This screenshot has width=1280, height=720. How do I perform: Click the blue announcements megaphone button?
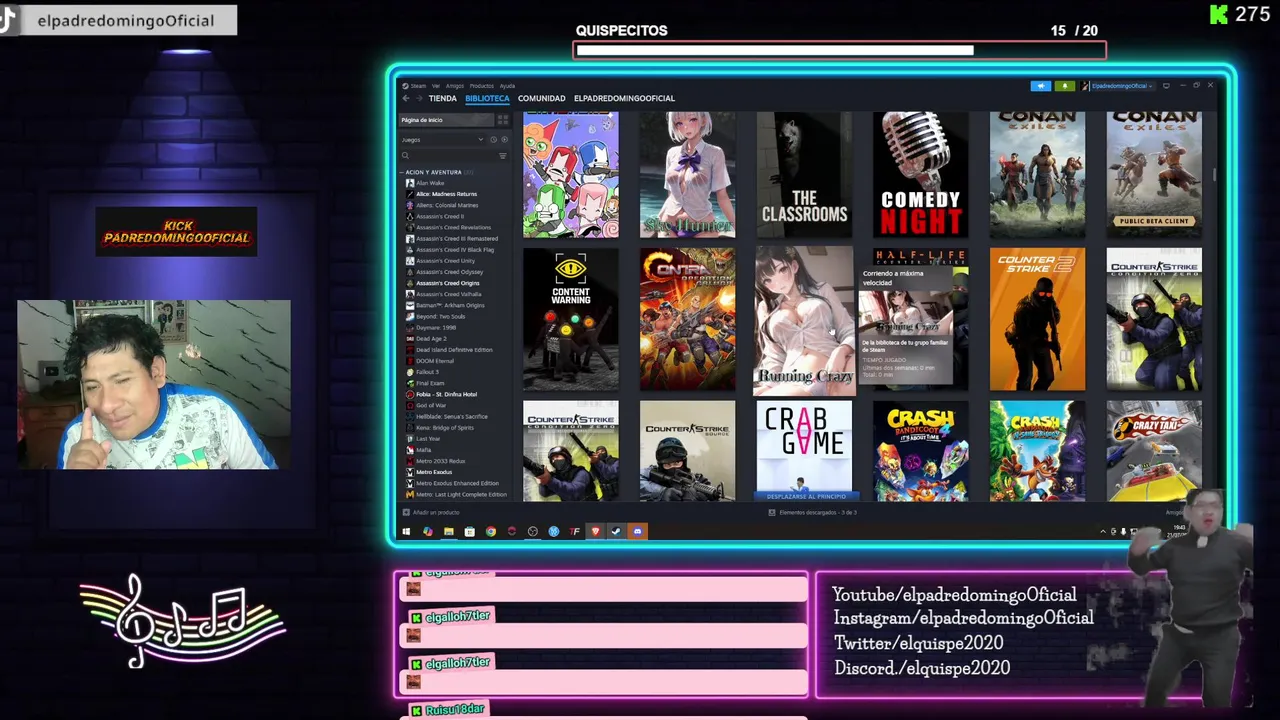click(x=1041, y=86)
